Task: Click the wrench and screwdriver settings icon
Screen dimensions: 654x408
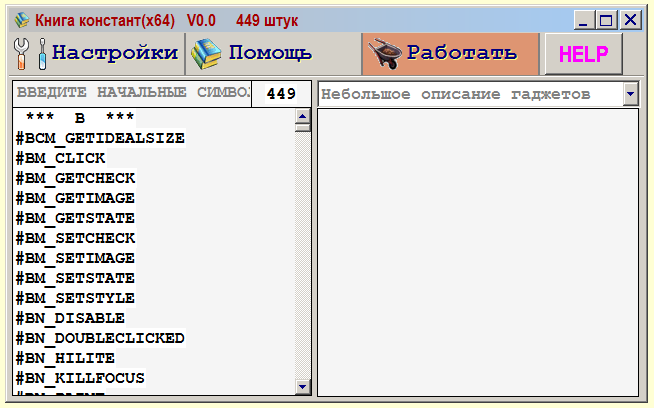Action: tap(30, 54)
